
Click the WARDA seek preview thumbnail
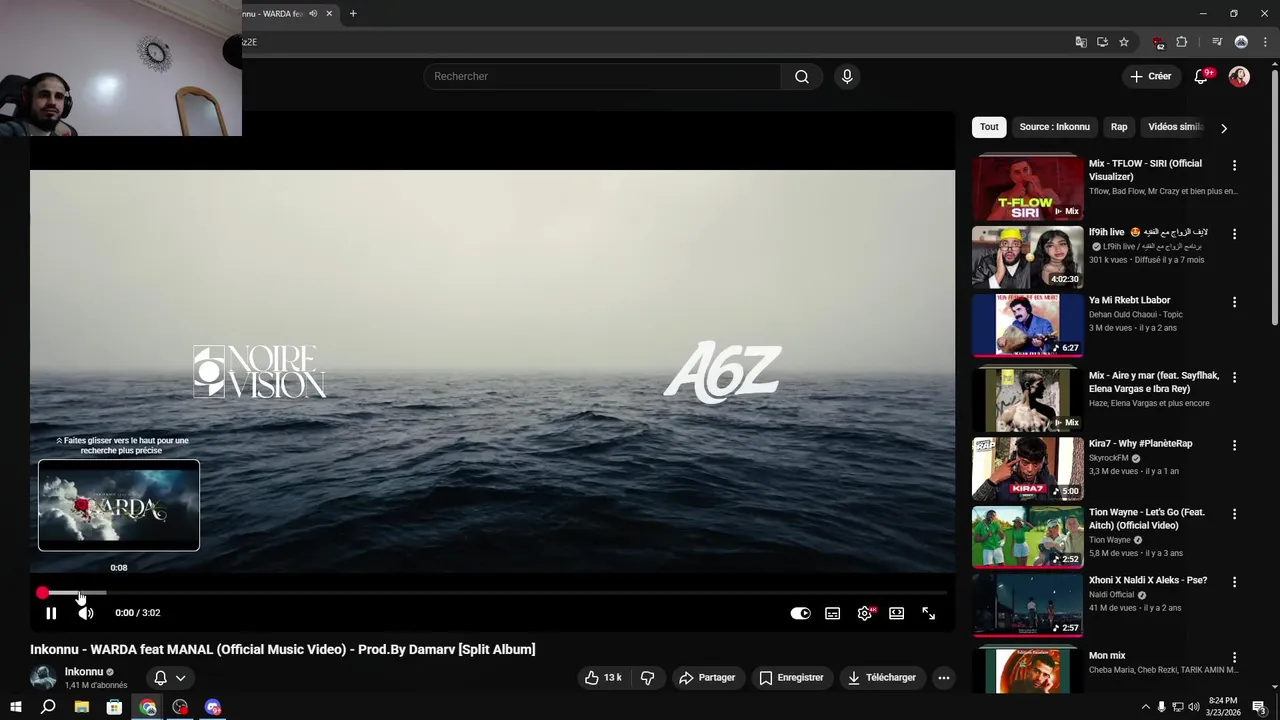tap(119, 505)
